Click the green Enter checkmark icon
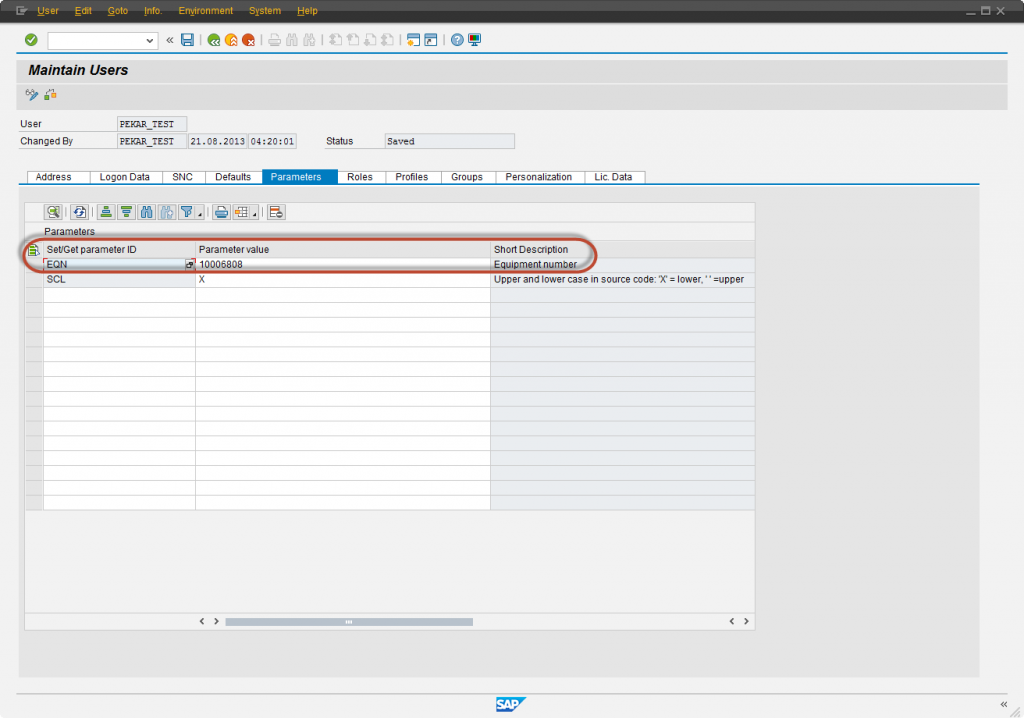This screenshot has height=718, width=1024. [31, 40]
